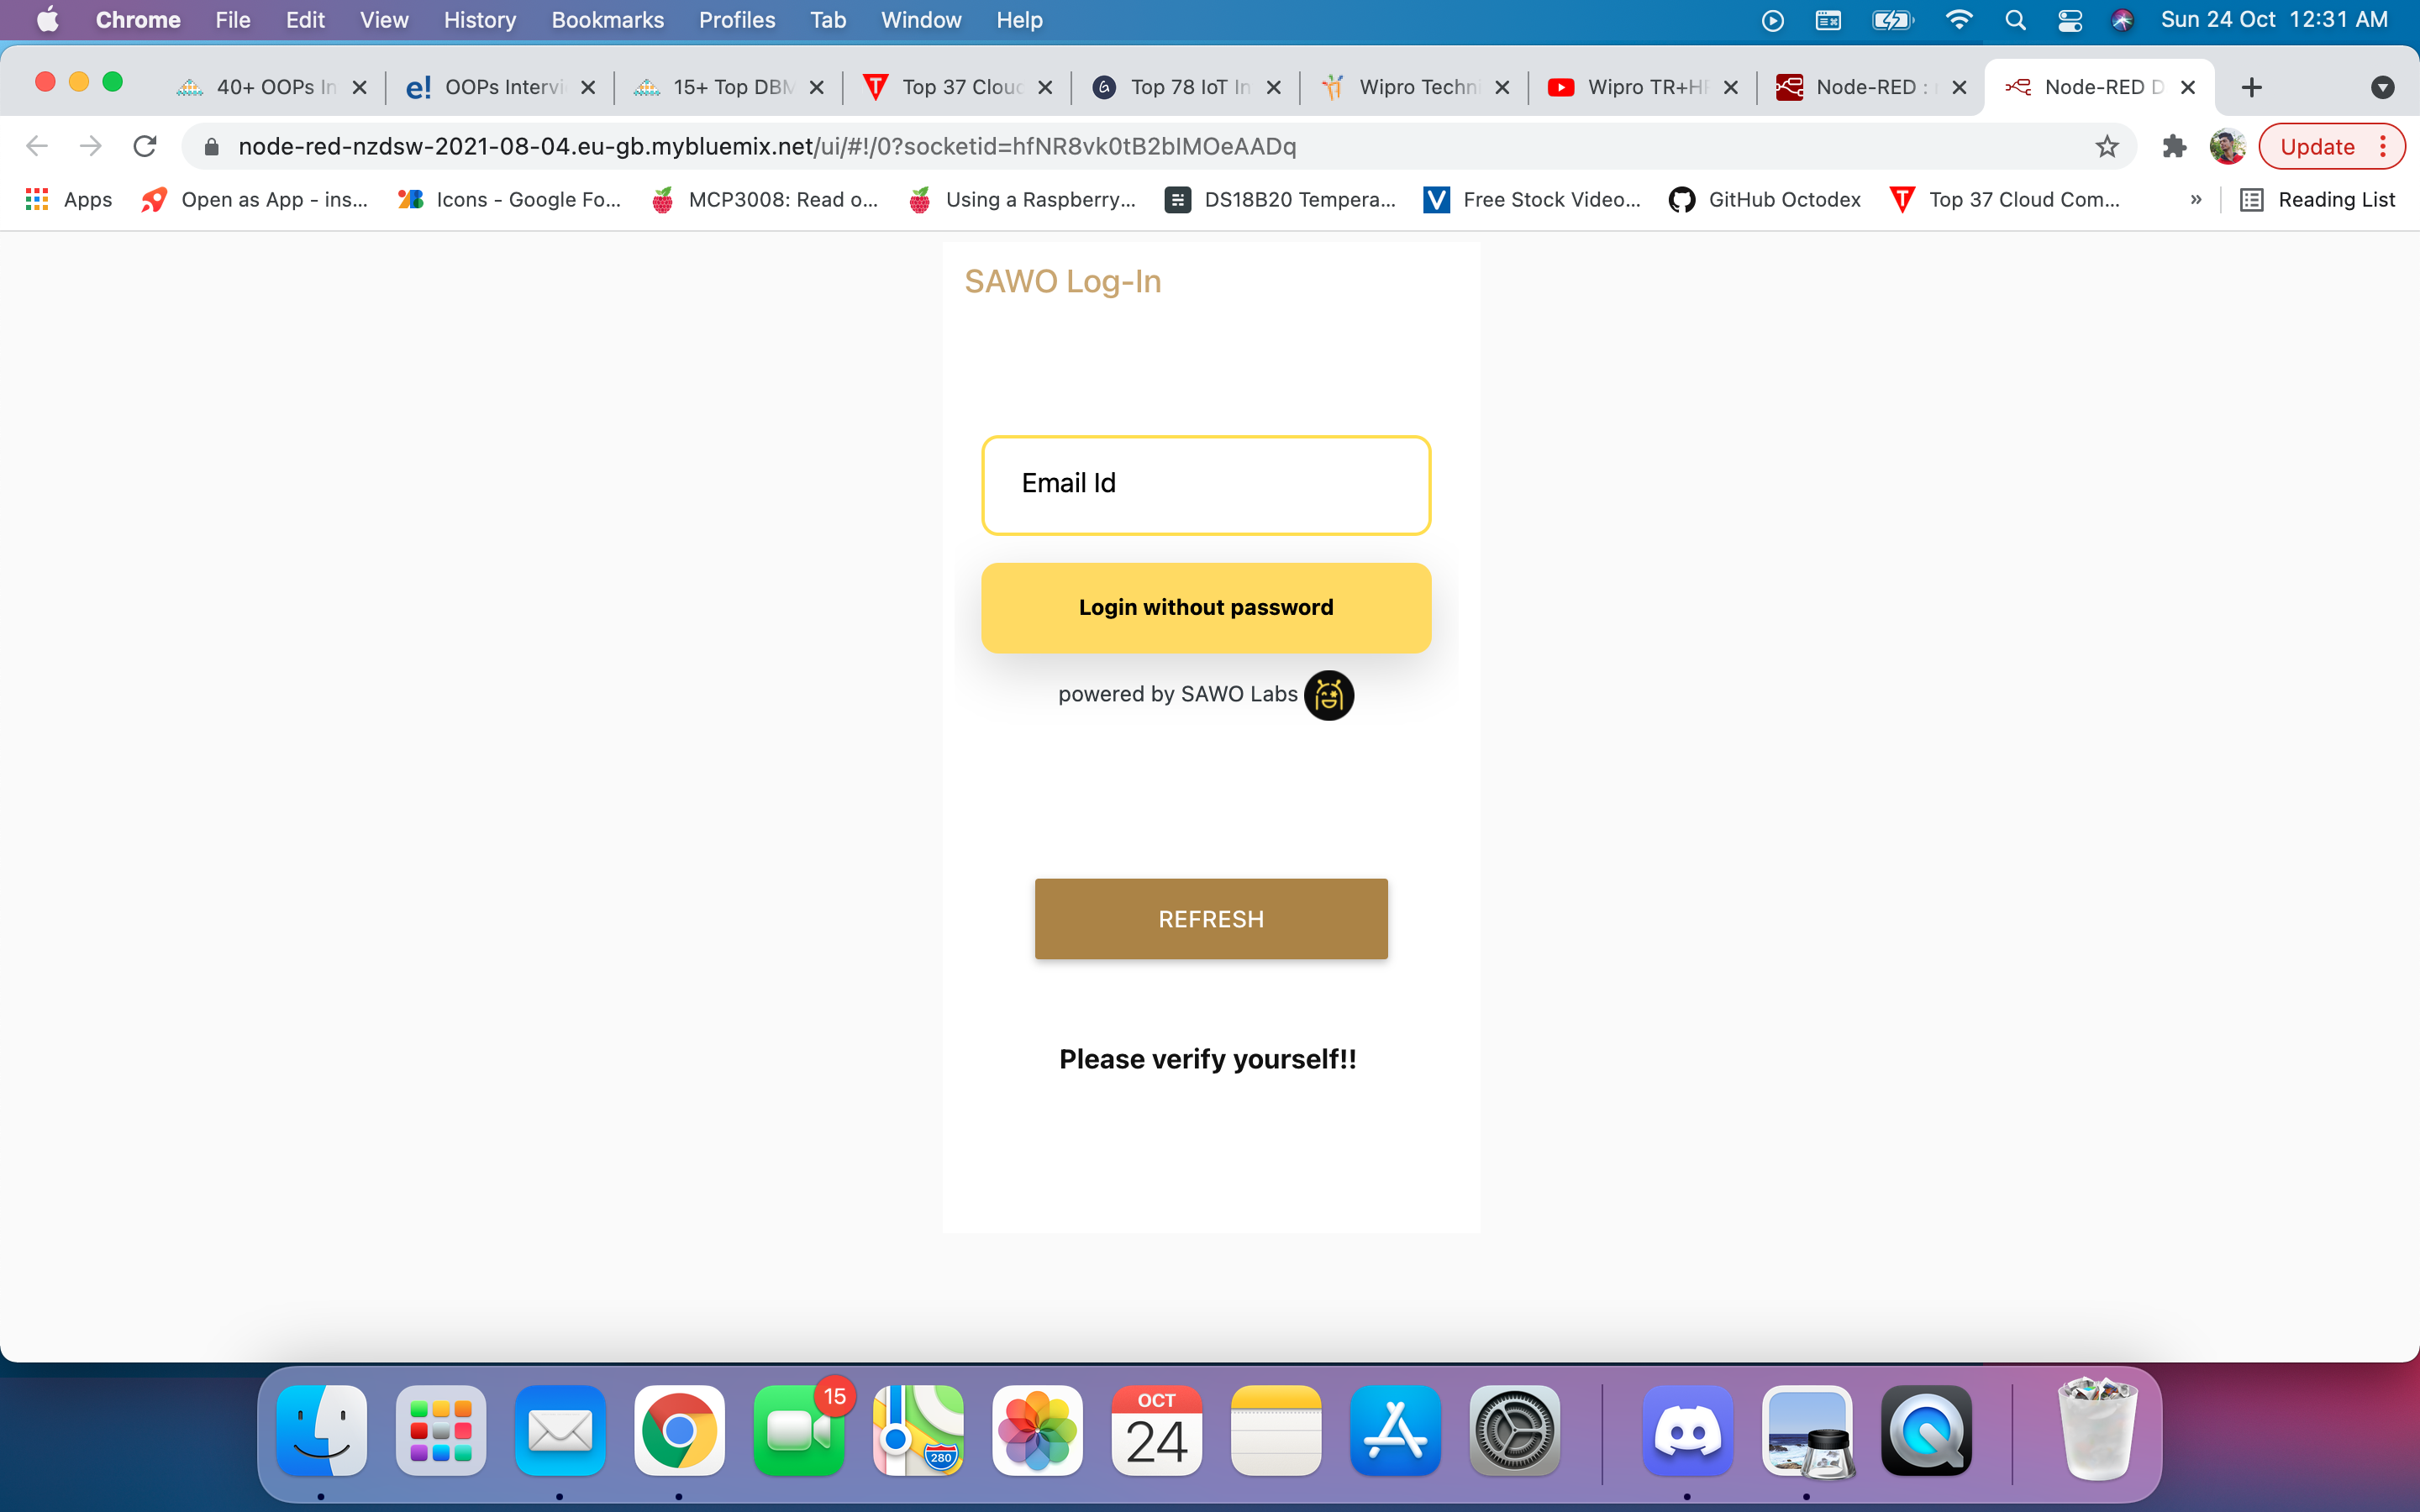Open Chrome's three-dot menu next to Update
This screenshot has height=1512, width=2420.
(2383, 147)
